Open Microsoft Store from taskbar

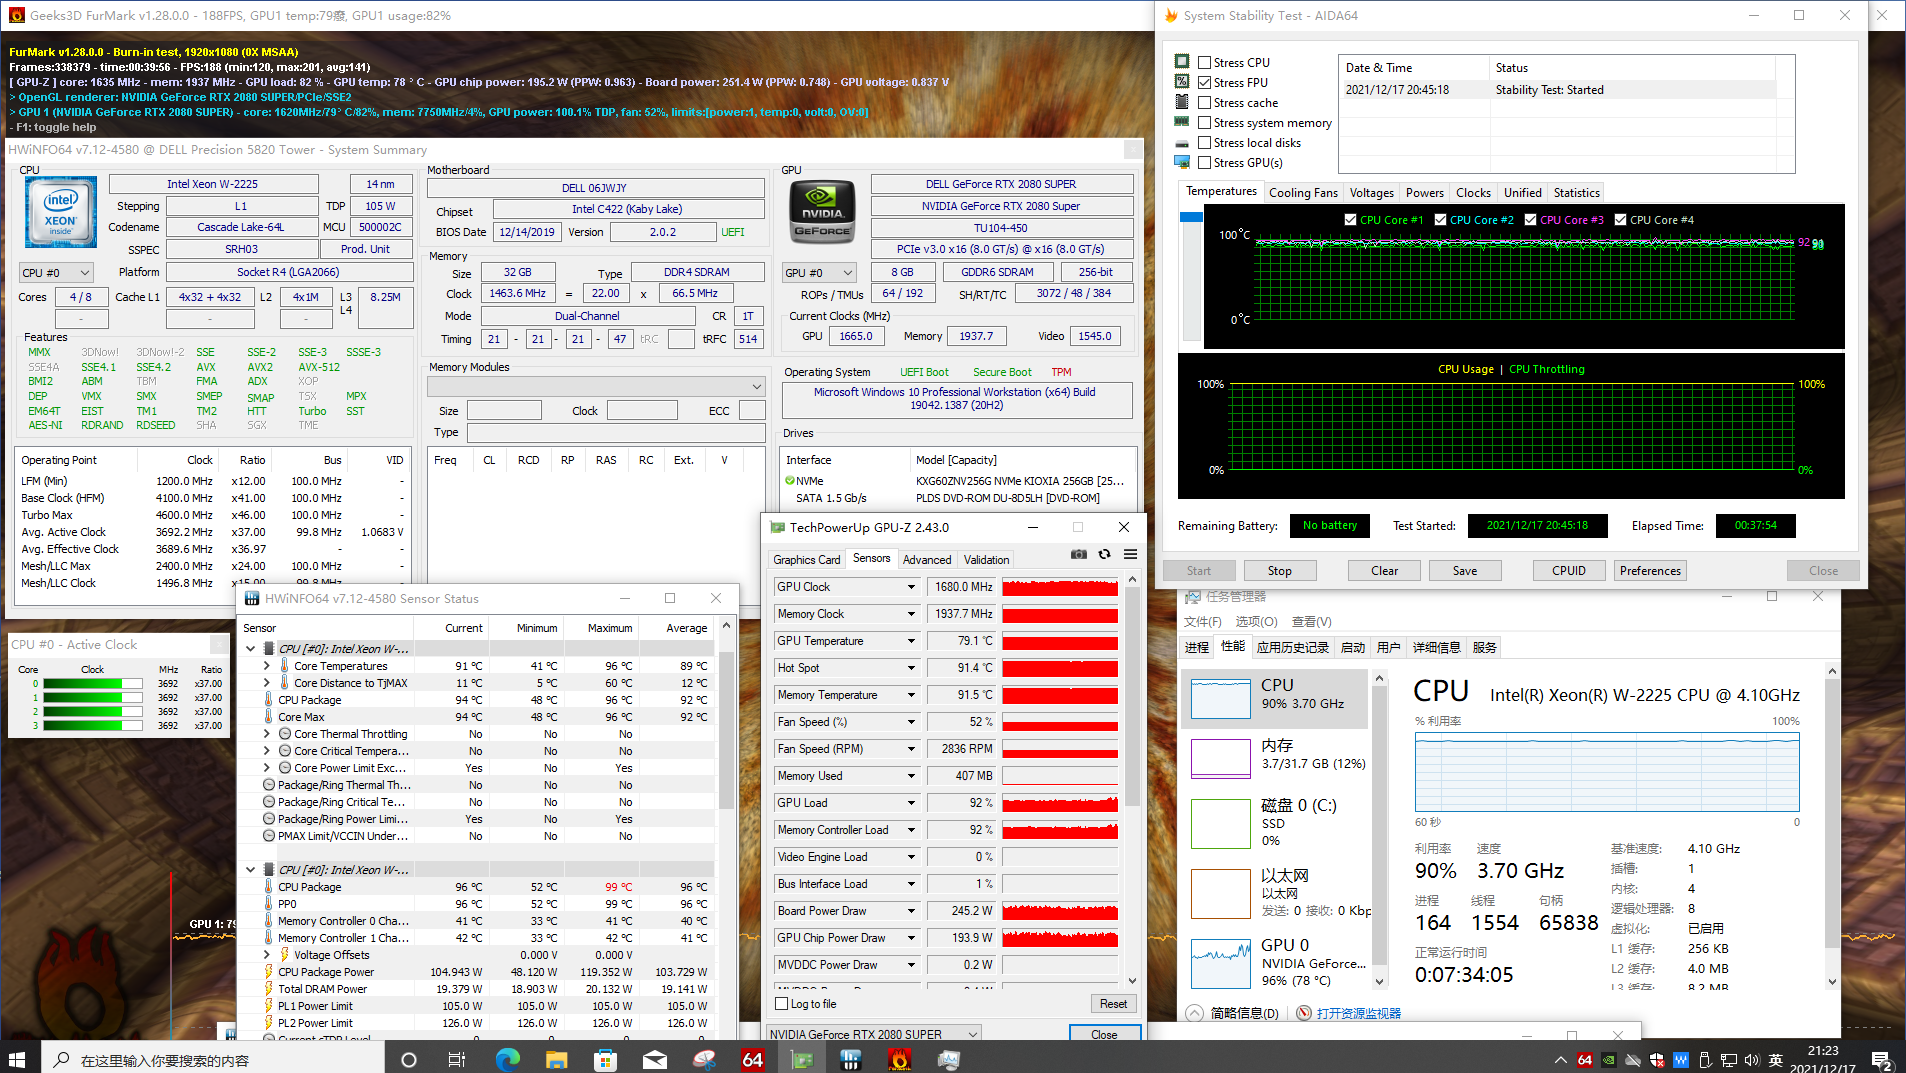click(605, 1060)
